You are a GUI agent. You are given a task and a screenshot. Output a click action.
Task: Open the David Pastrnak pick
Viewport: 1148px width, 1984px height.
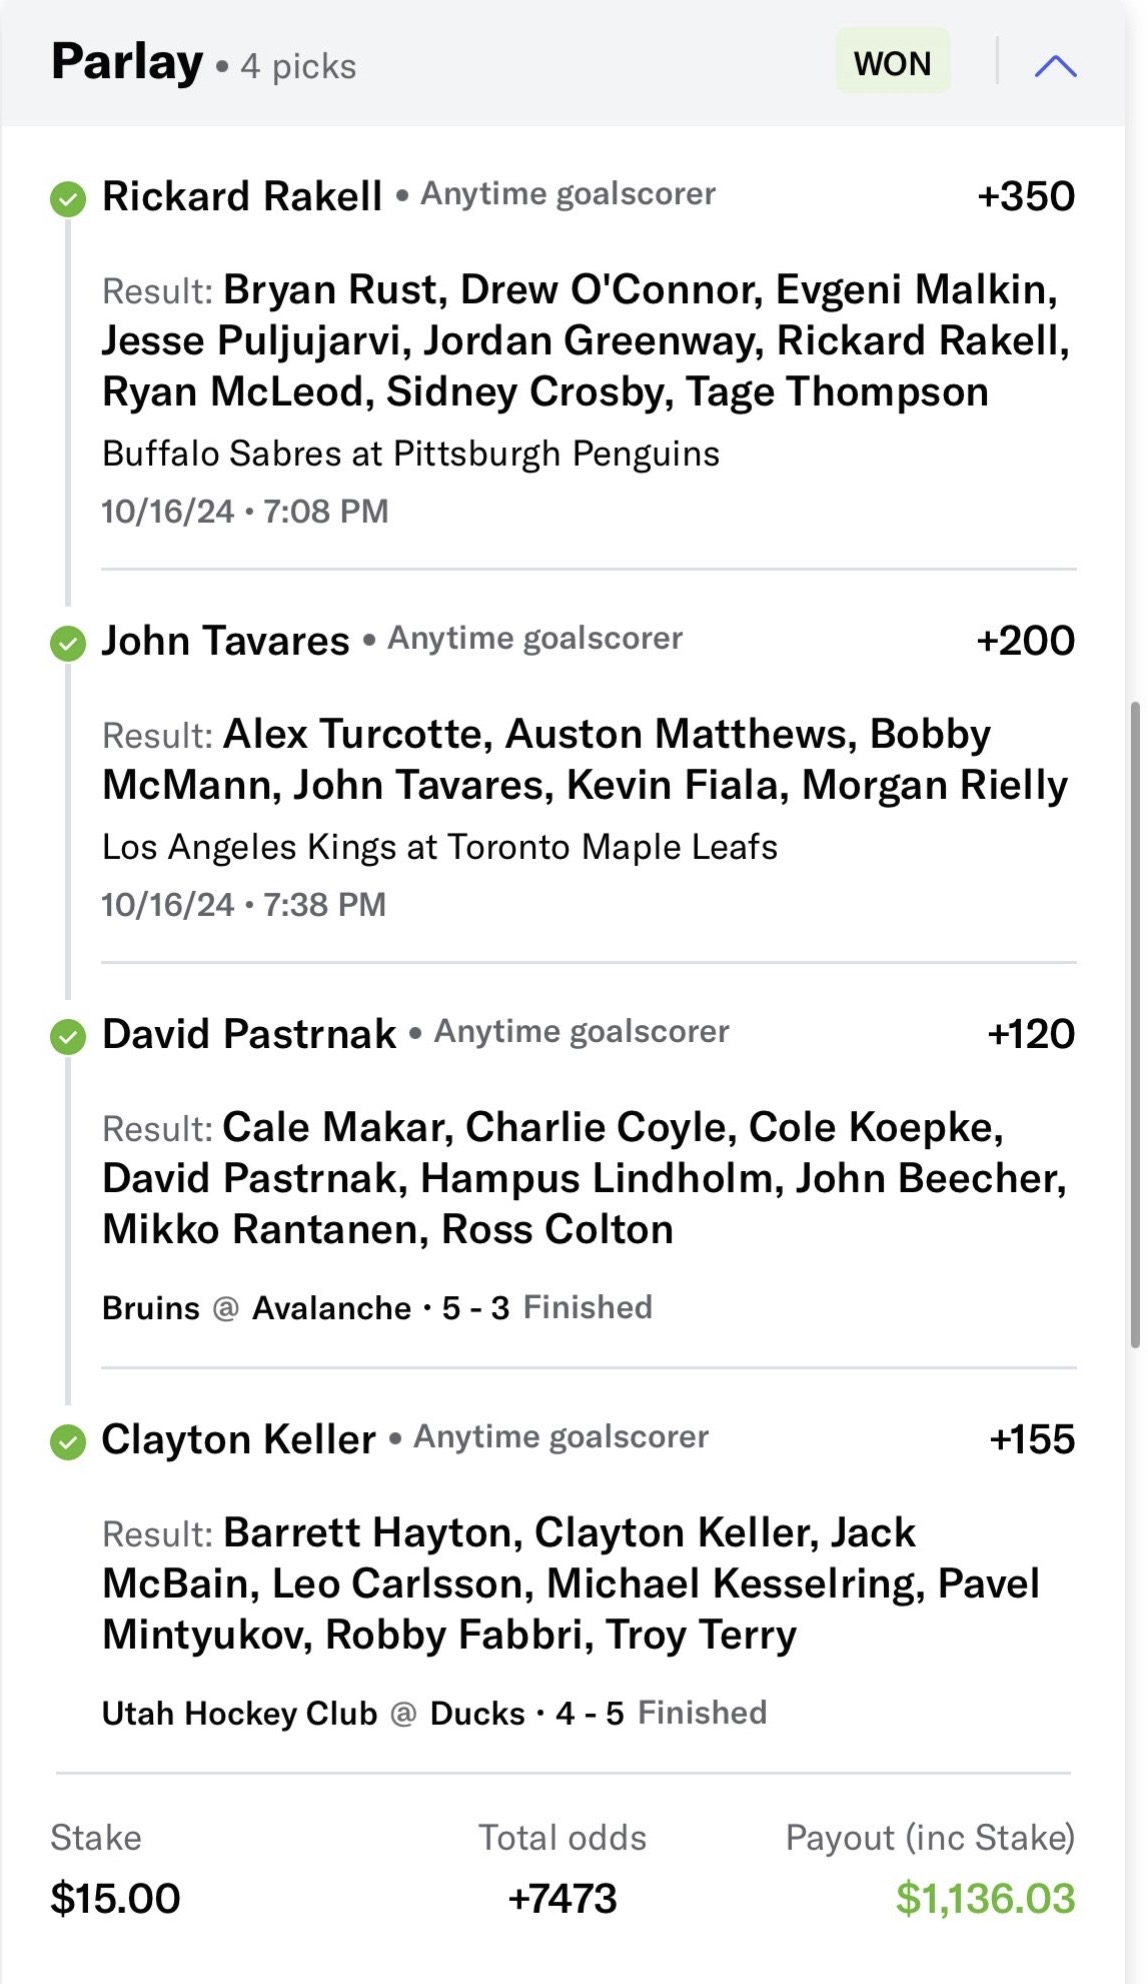tap(249, 1034)
